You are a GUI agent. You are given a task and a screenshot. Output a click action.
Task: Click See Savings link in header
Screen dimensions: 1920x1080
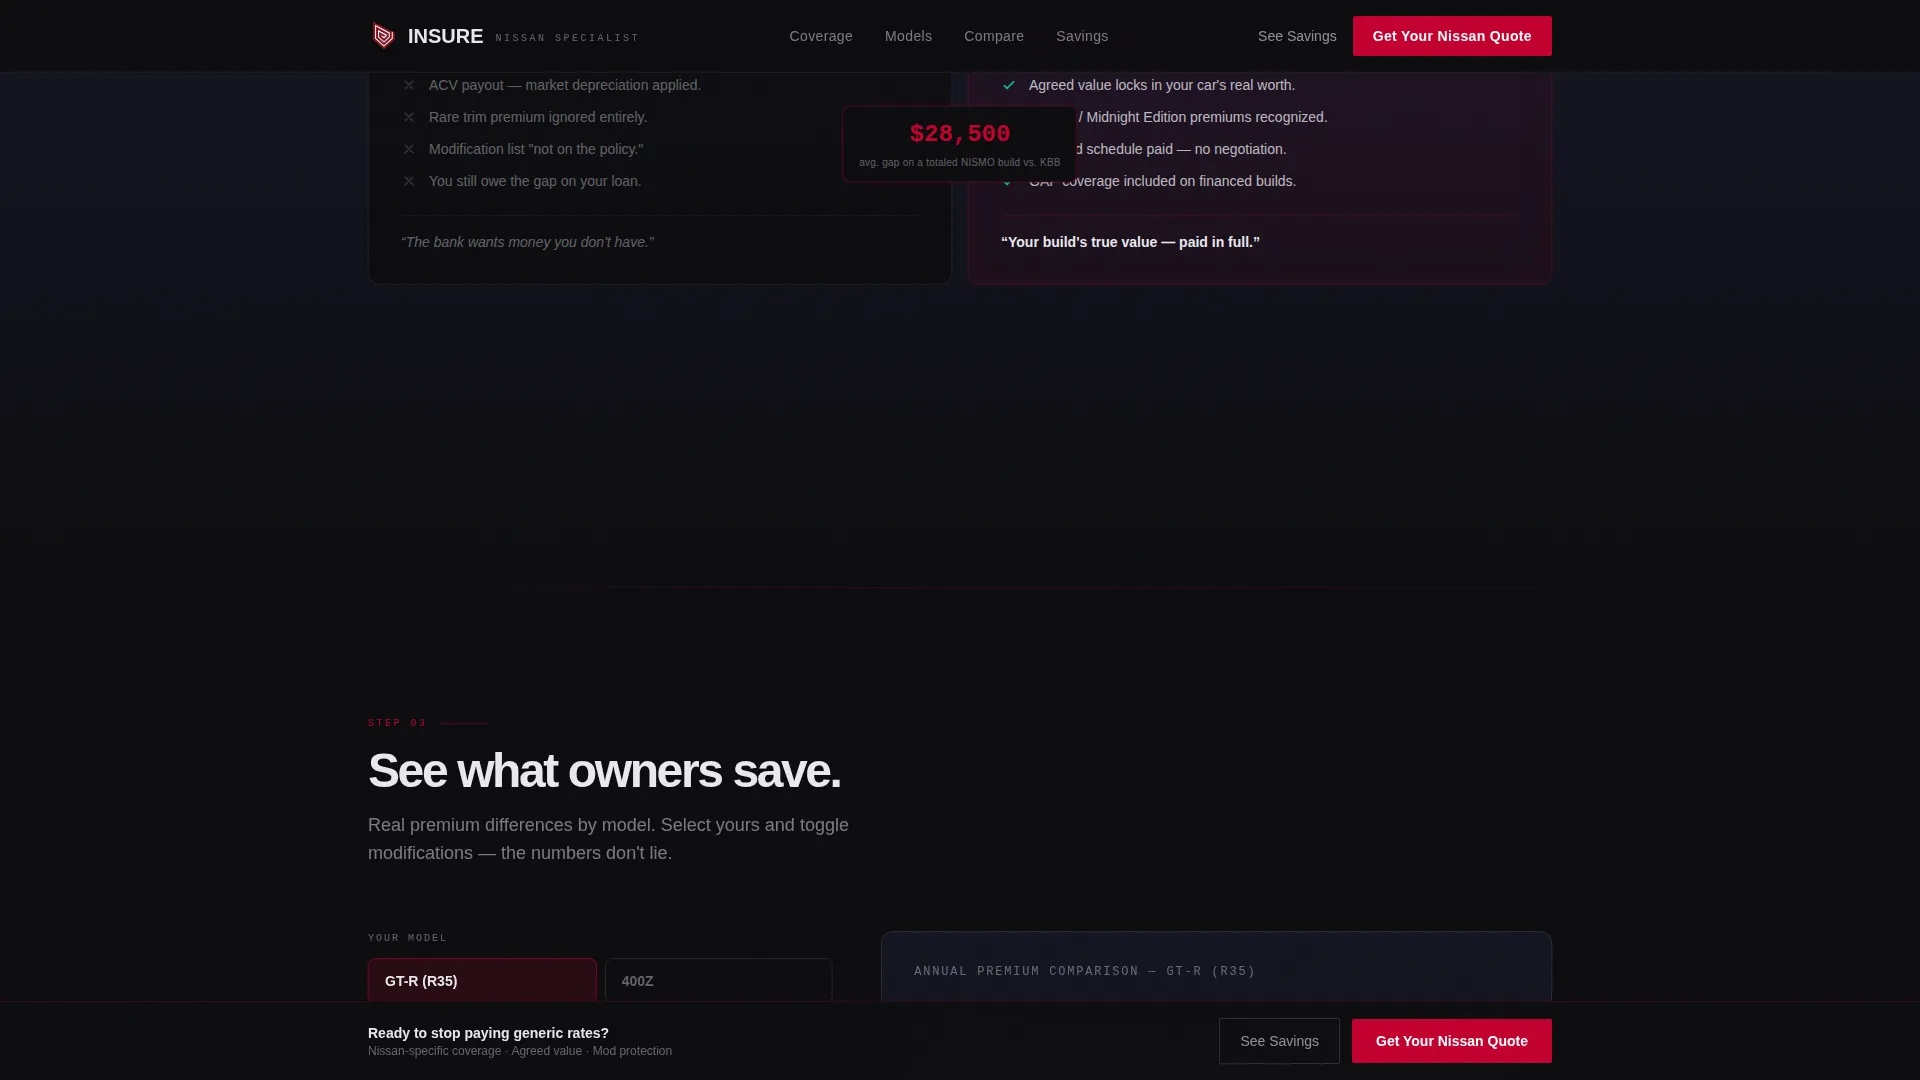point(1297,36)
